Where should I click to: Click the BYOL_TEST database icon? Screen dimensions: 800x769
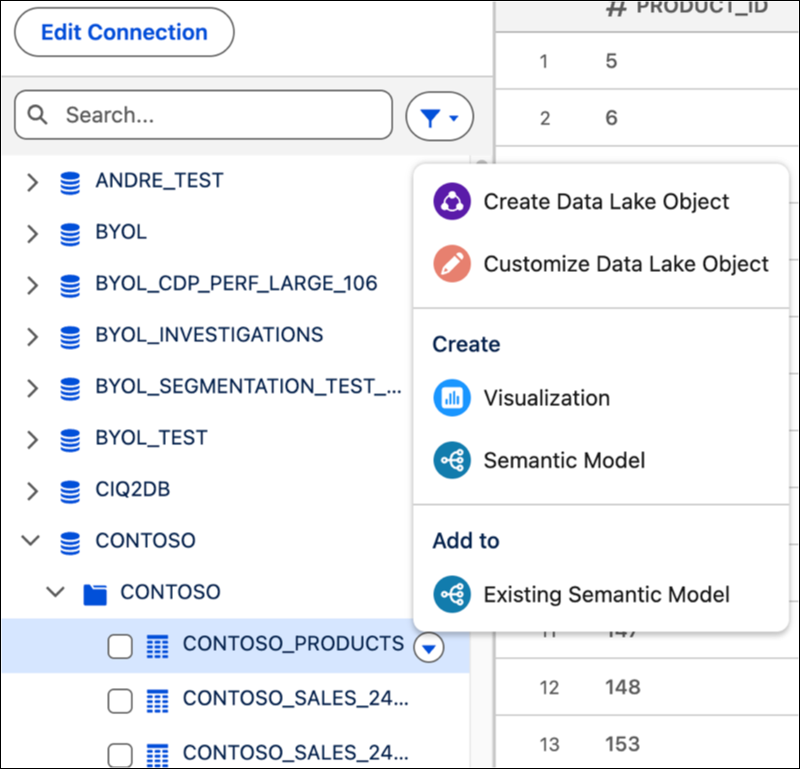pyautogui.click(x=70, y=441)
